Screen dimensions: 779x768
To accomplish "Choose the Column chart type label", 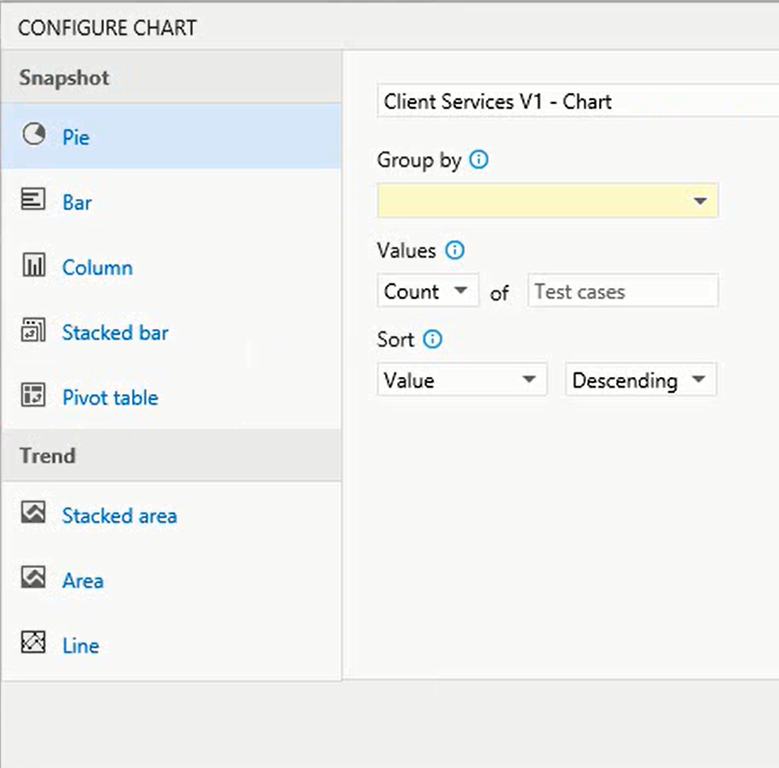I will tap(97, 267).
